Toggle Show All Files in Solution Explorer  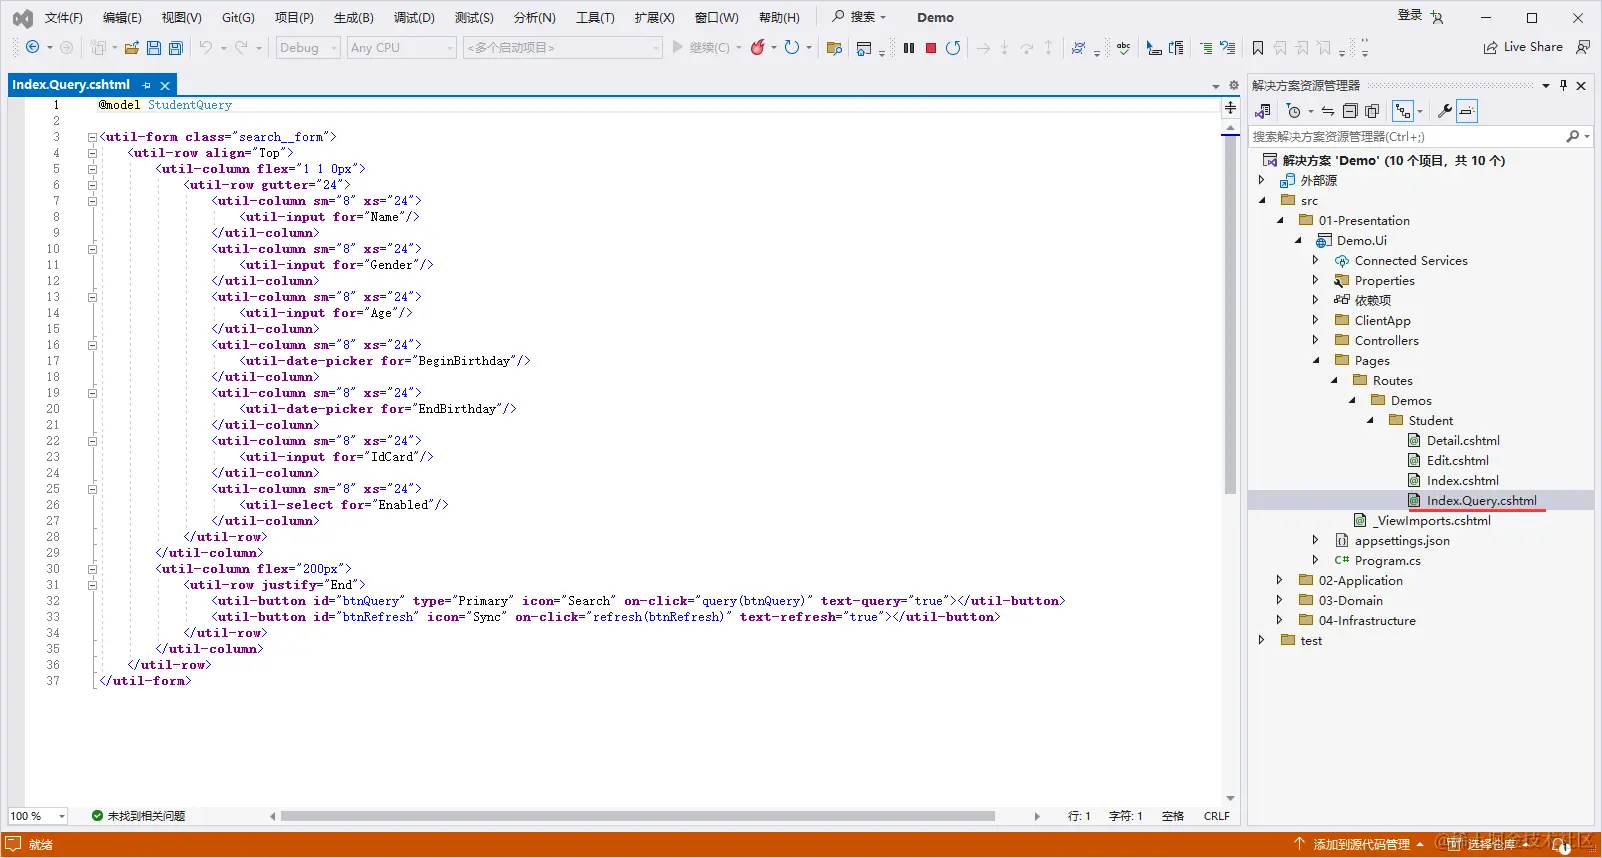pos(1372,111)
